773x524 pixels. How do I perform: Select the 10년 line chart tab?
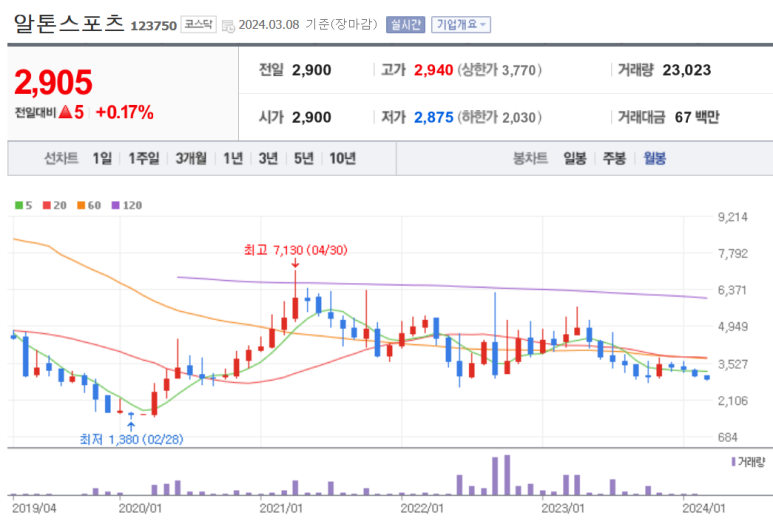(x=342, y=158)
